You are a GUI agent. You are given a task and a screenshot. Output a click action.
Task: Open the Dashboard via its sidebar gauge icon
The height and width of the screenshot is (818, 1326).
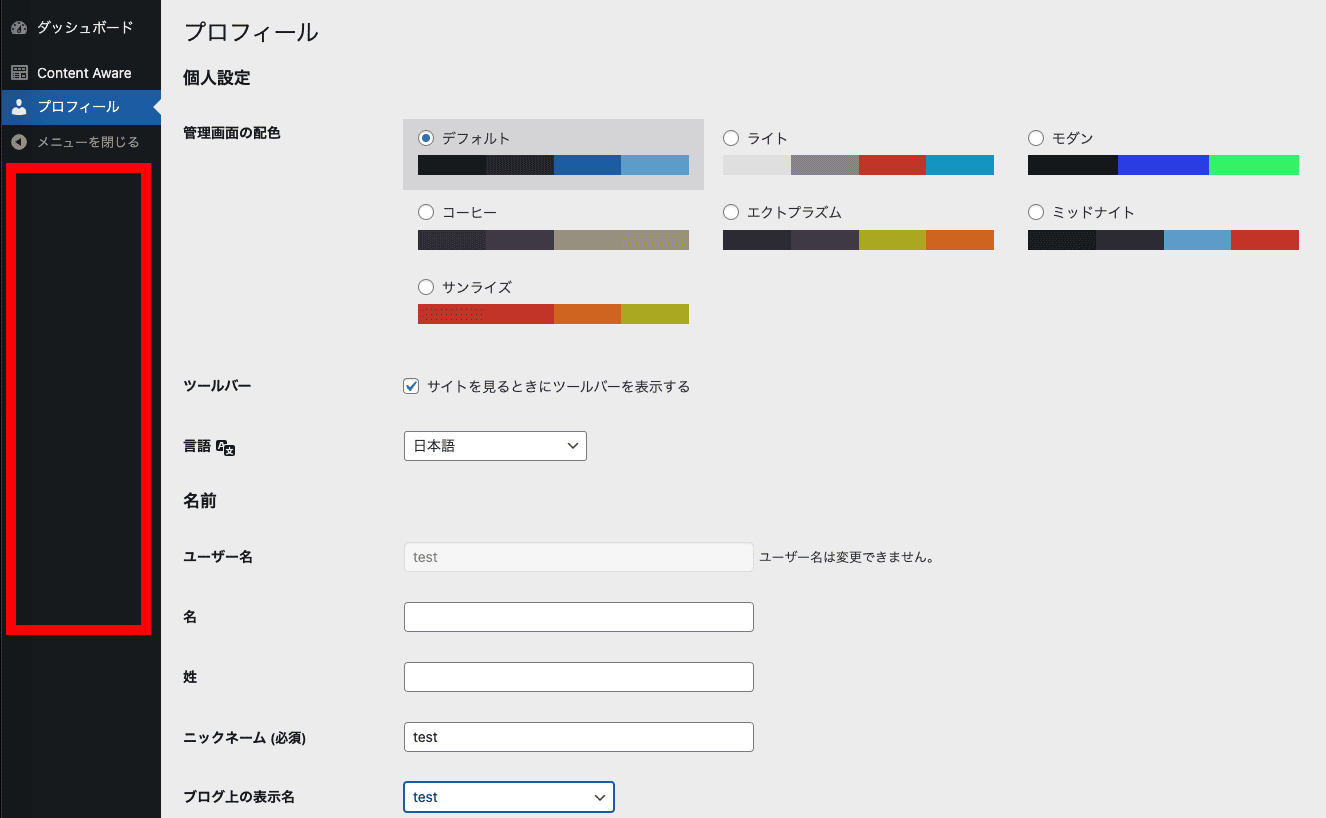[18, 27]
